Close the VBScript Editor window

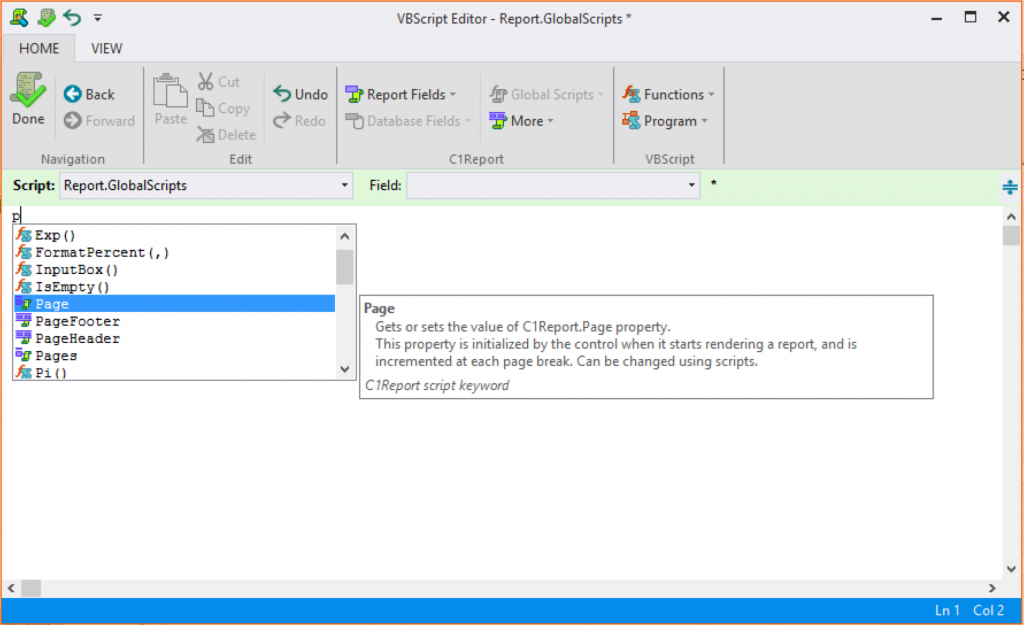(1004, 18)
